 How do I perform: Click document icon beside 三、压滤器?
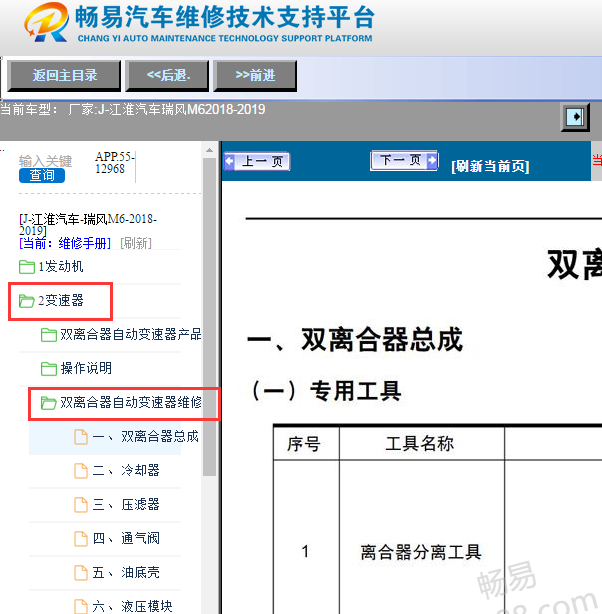click(x=81, y=505)
